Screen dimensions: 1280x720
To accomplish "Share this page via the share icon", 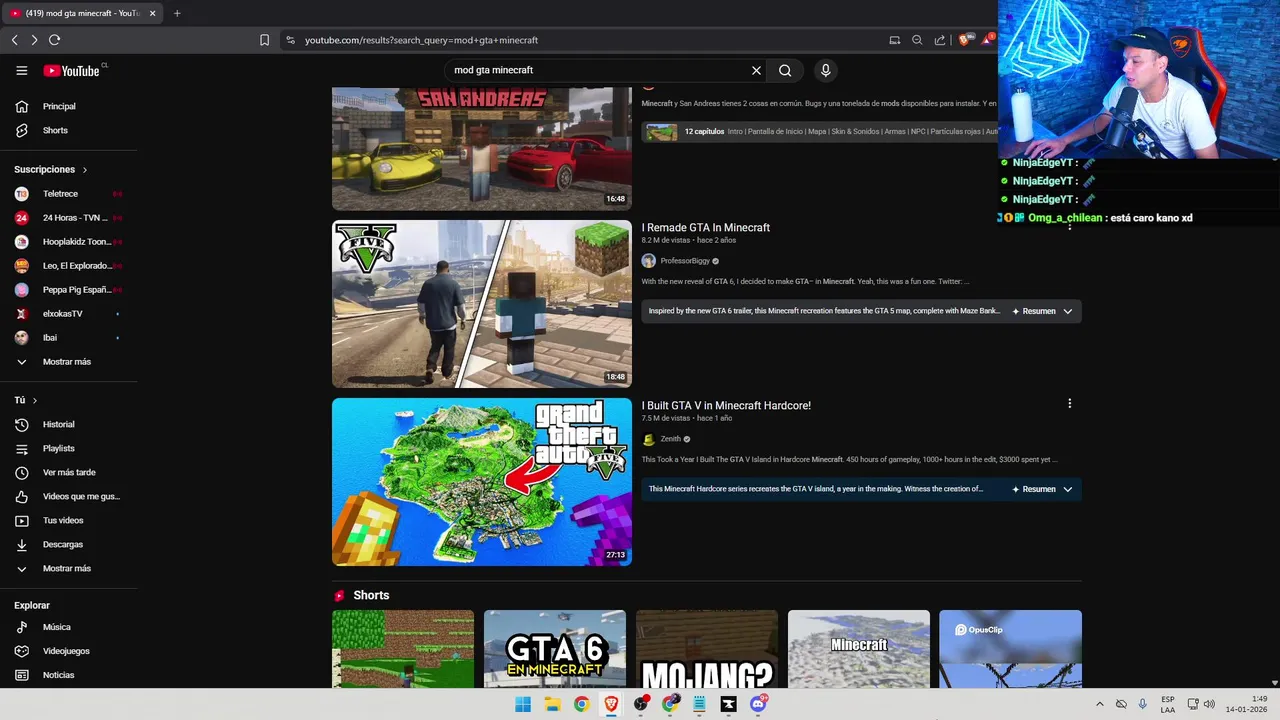I will pos(940,40).
